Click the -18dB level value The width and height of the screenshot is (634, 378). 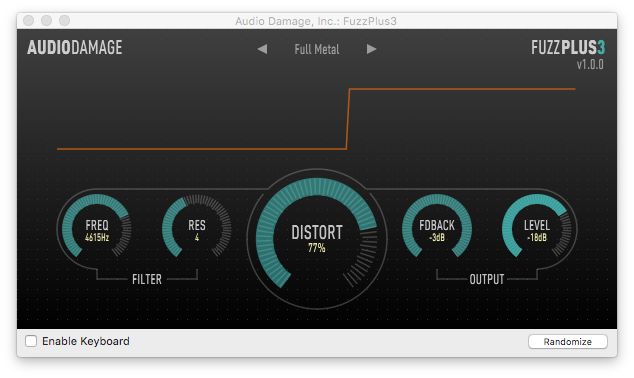[x=537, y=237]
